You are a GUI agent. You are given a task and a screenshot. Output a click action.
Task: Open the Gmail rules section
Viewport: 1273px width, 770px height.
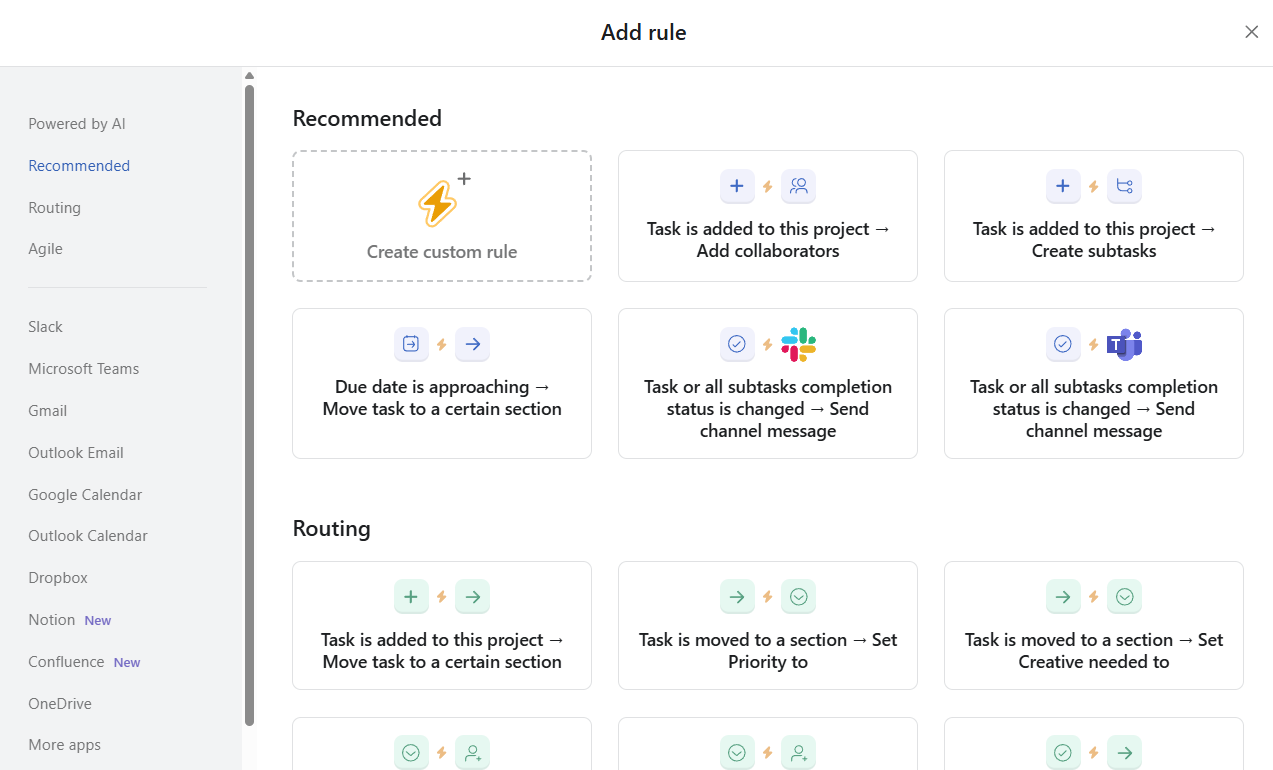click(47, 410)
